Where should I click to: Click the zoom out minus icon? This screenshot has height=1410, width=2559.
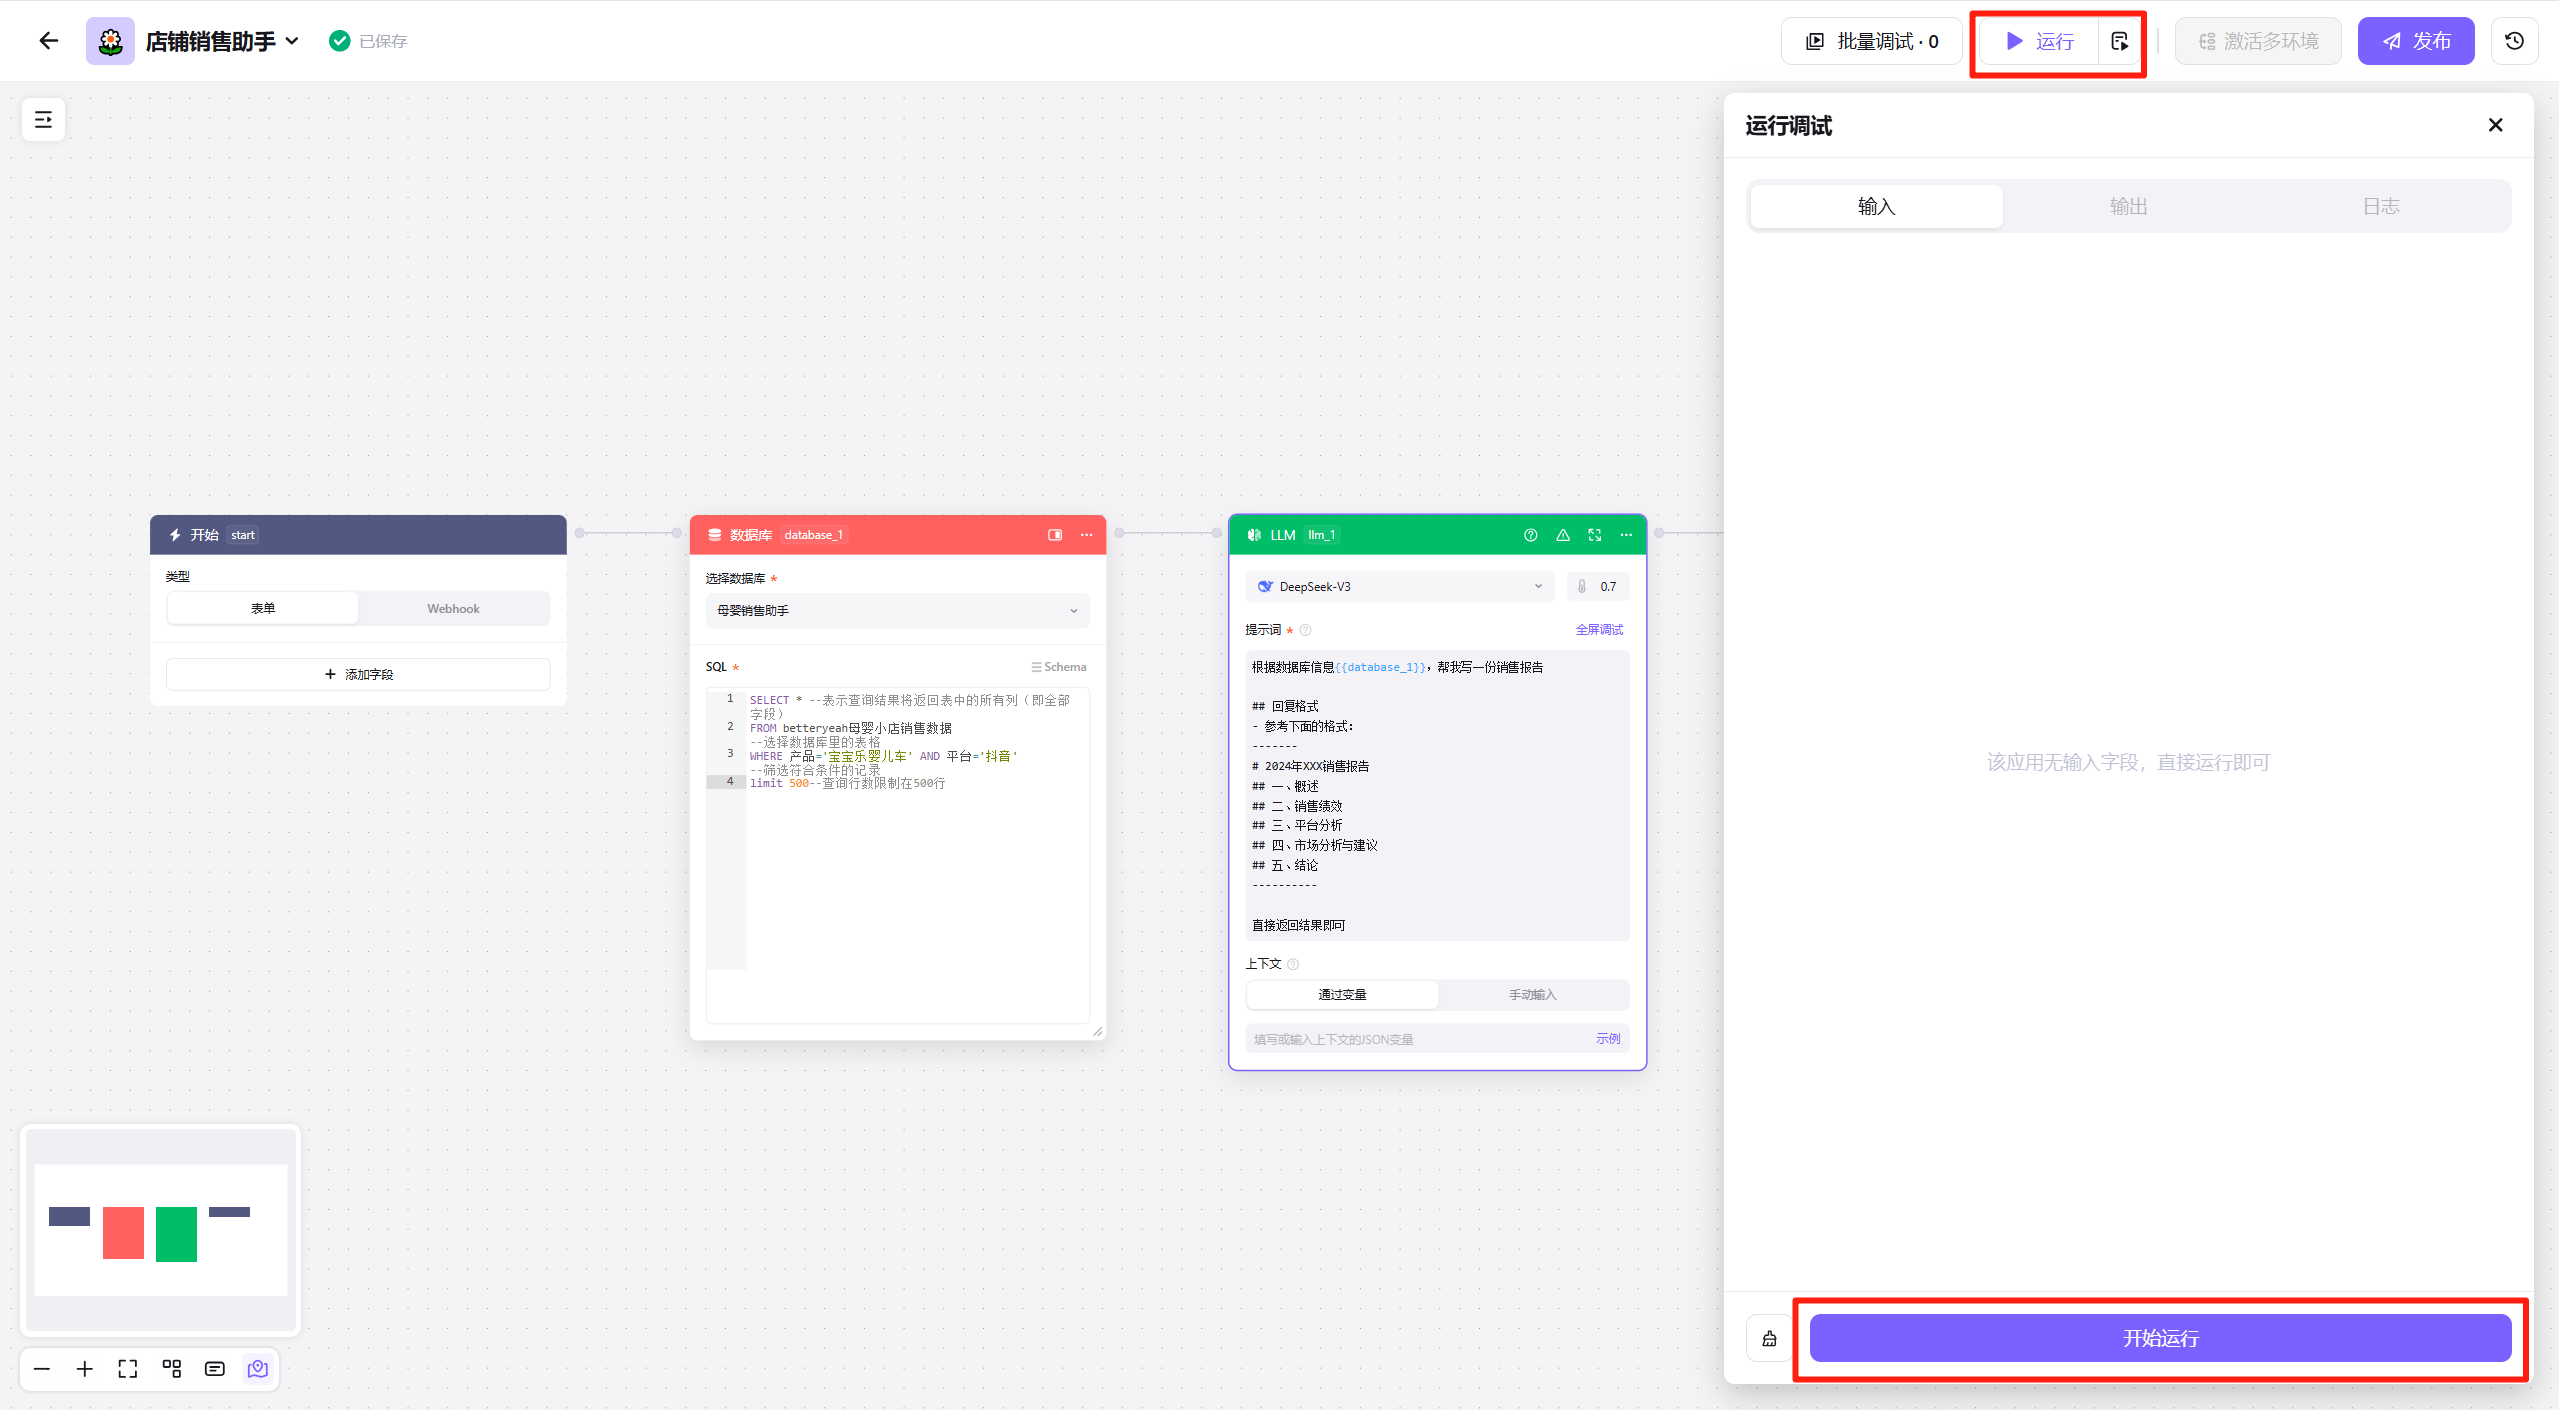pos(42,1369)
